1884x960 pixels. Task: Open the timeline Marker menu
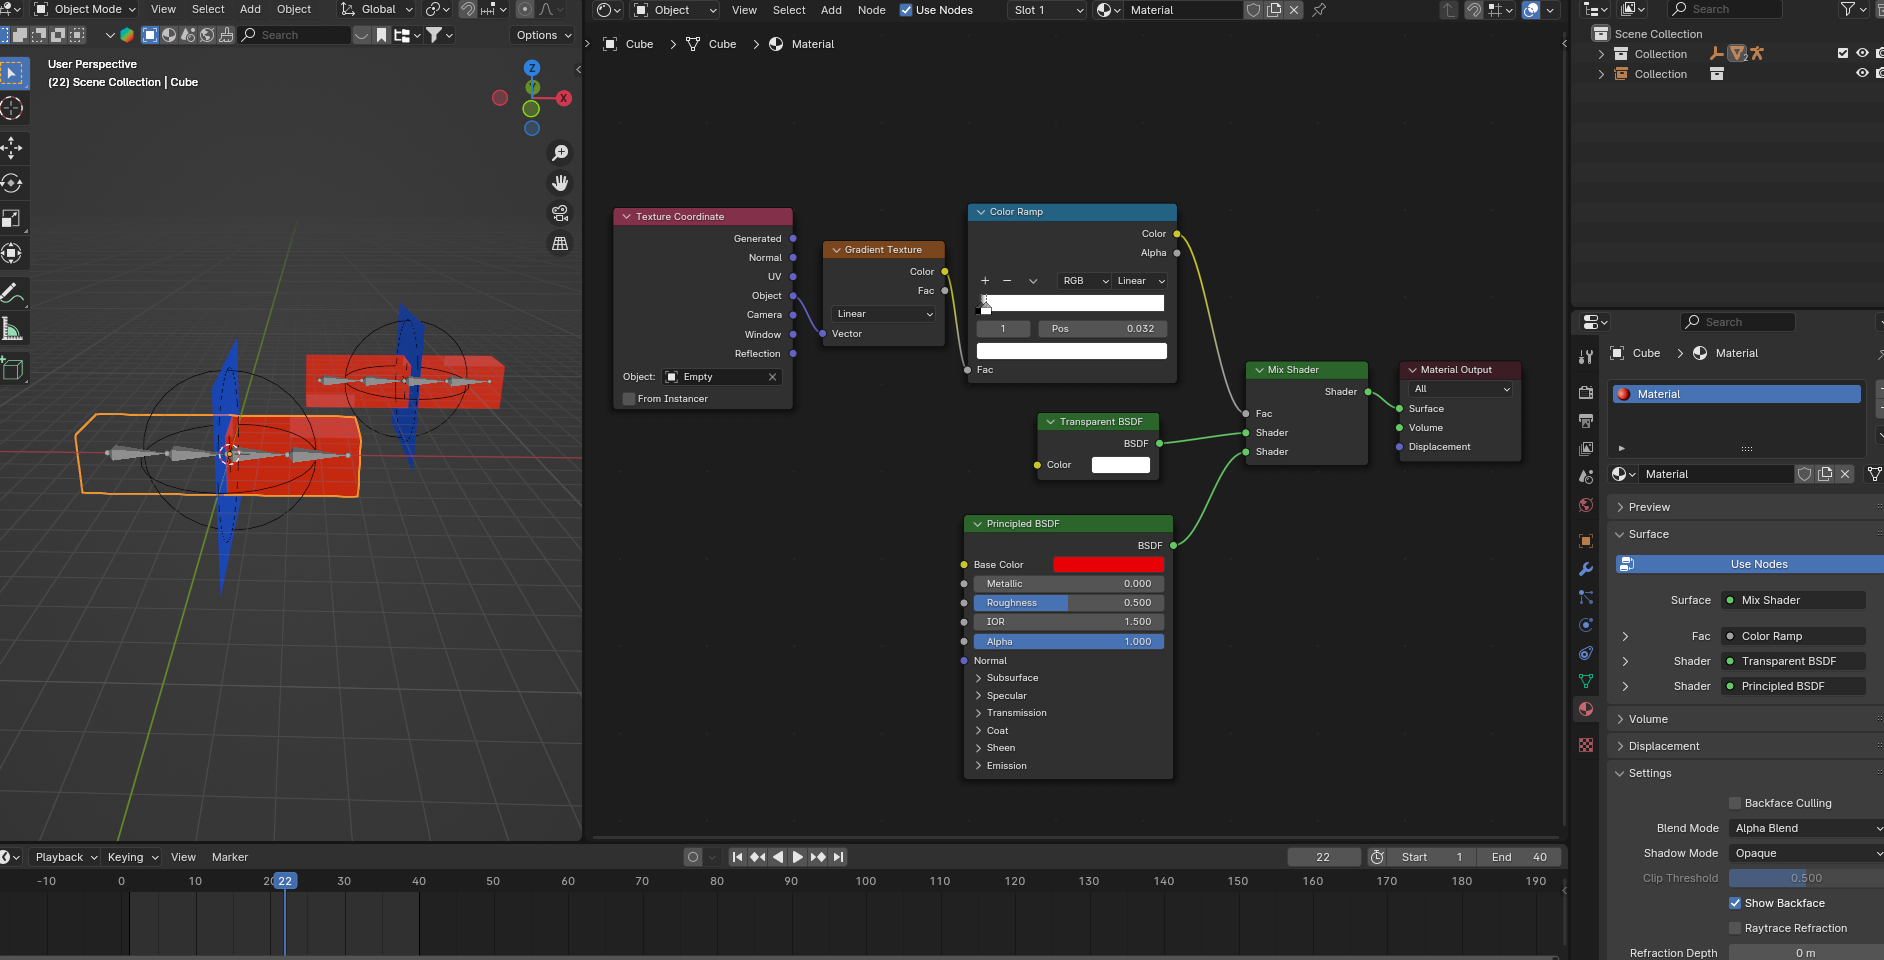tap(230, 857)
